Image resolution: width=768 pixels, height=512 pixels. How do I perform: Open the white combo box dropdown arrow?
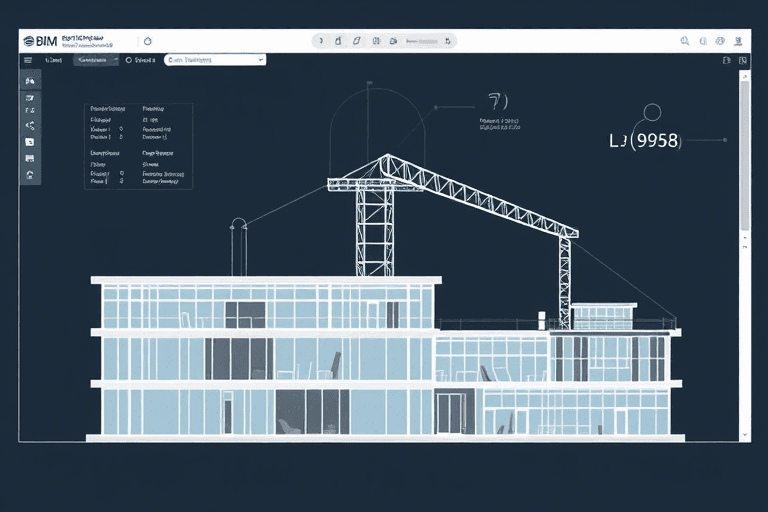point(261,60)
